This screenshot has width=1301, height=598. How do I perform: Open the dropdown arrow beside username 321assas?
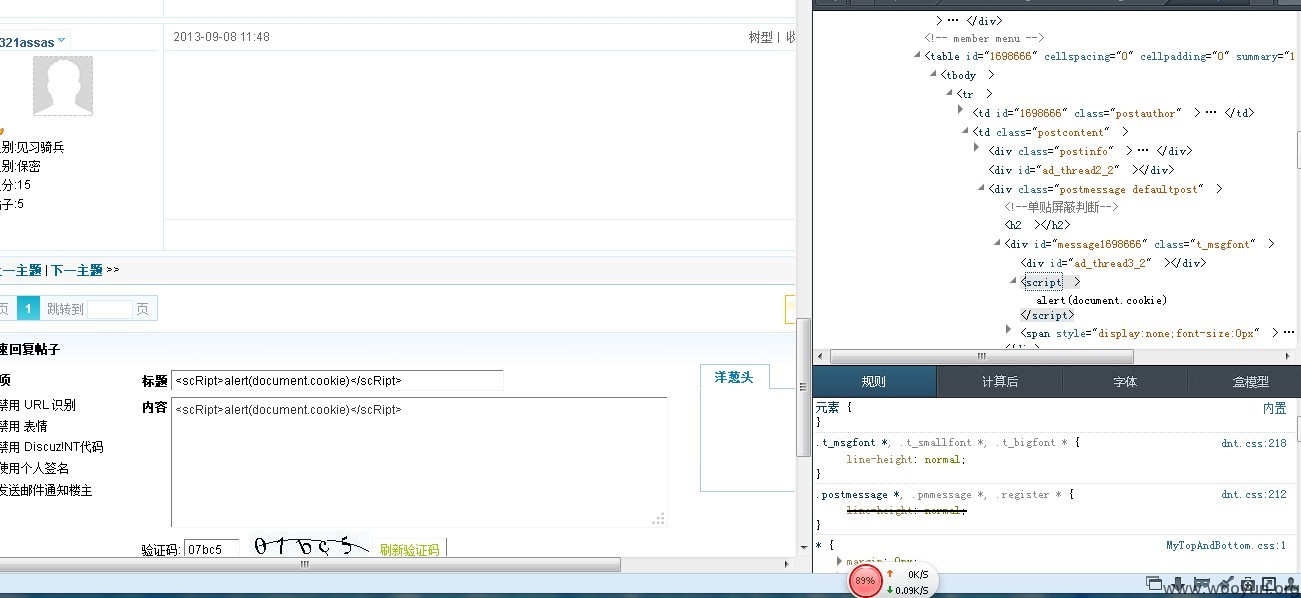tap(61, 40)
